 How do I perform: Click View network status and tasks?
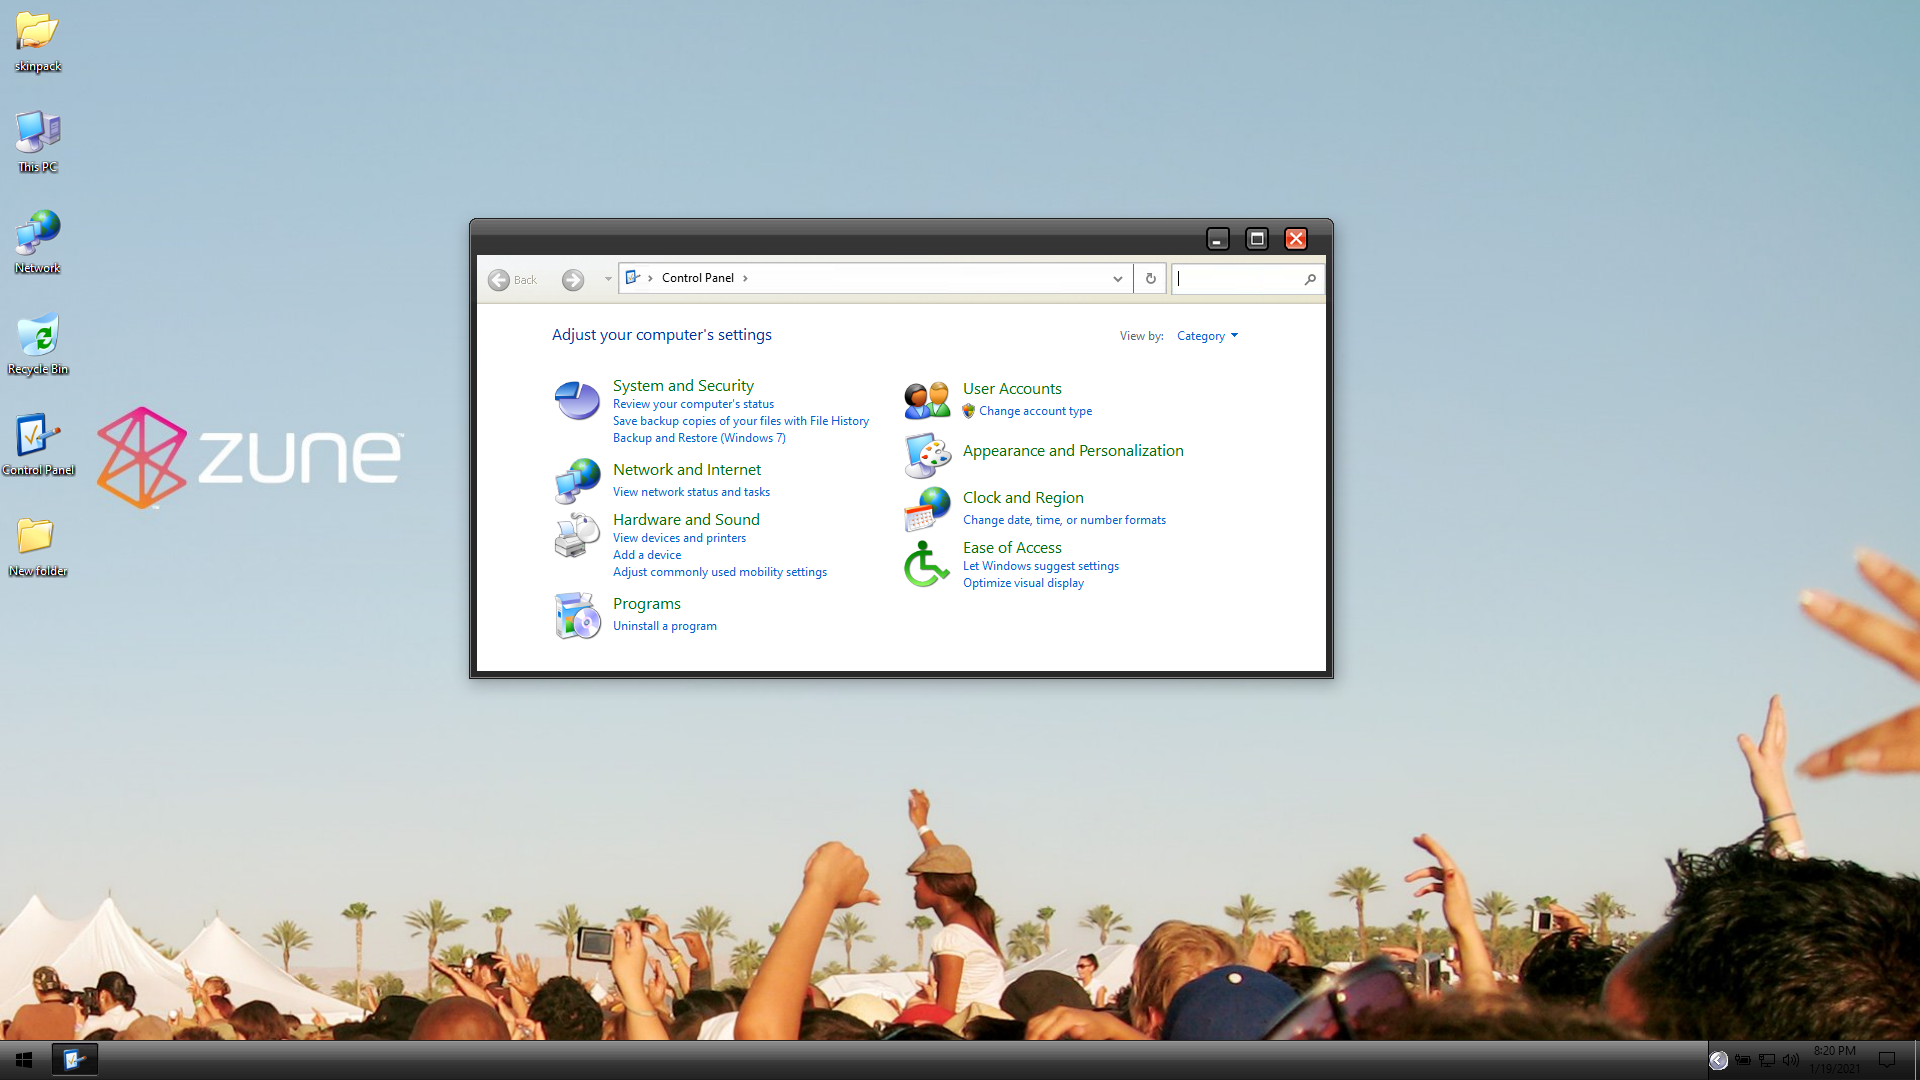click(x=691, y=492)
